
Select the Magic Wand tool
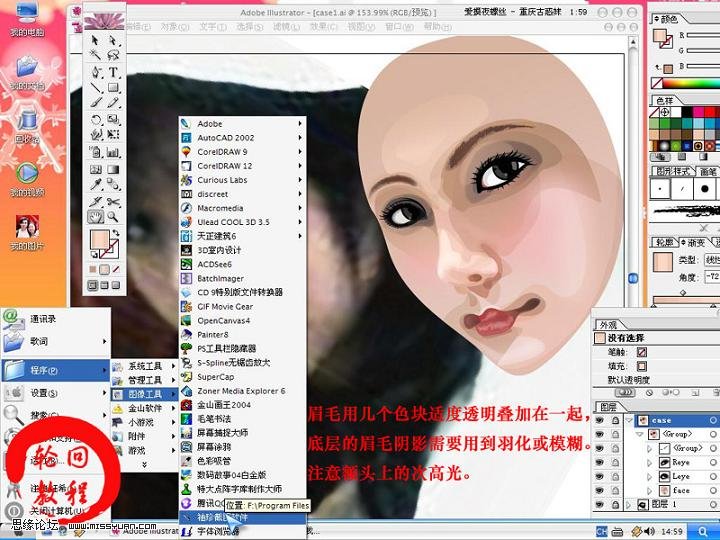tap(96, 55)
